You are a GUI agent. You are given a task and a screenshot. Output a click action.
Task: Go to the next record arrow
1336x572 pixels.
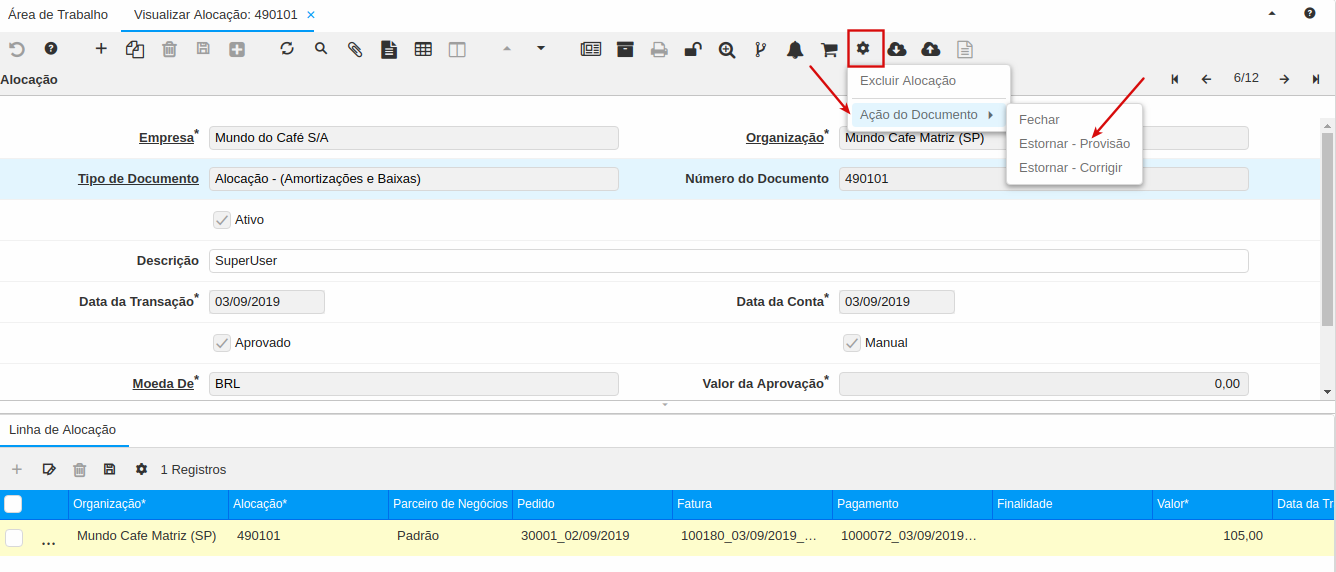pyautogui.click(x=1284, y=79)
